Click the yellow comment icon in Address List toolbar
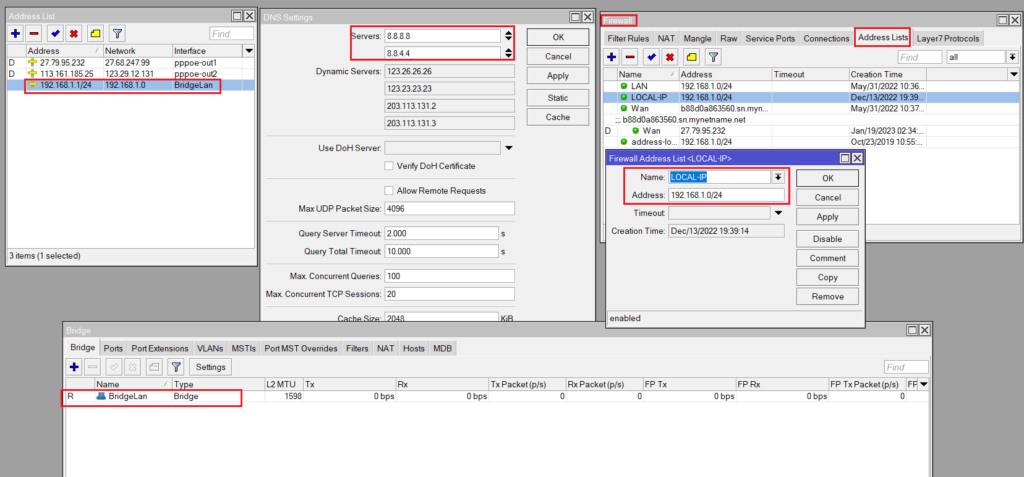Image resolution: width=1024 pixels, height=477 pixels. click(94, 34)
